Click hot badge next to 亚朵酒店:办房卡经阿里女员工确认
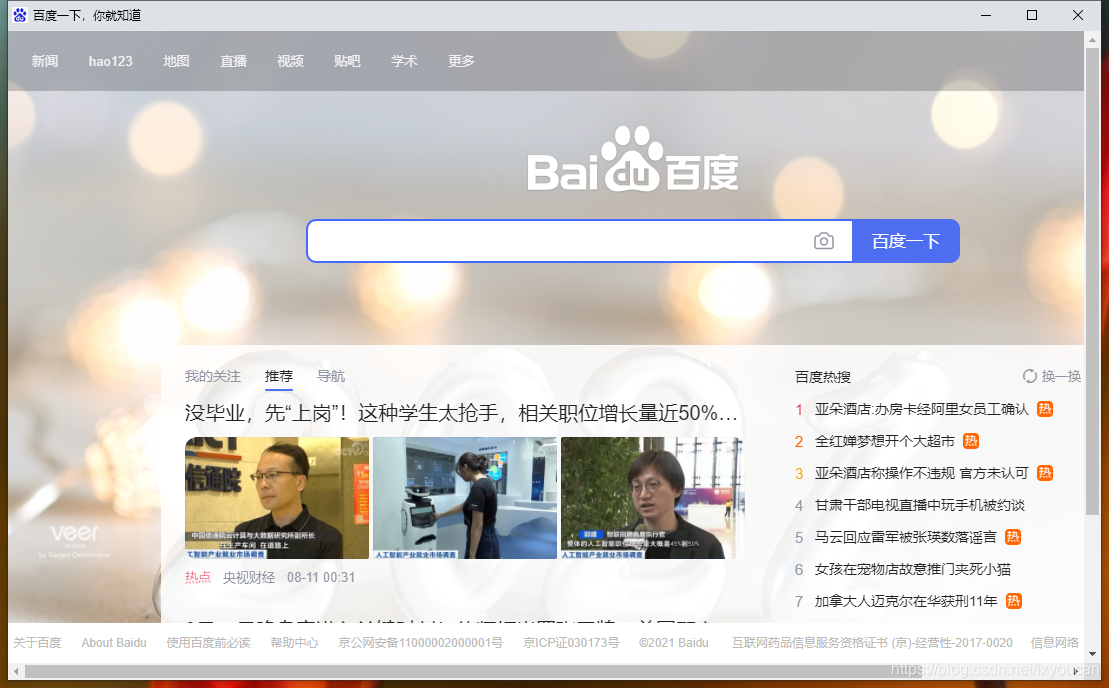This screenshot has height=688, width=1109. [1045, 409]
